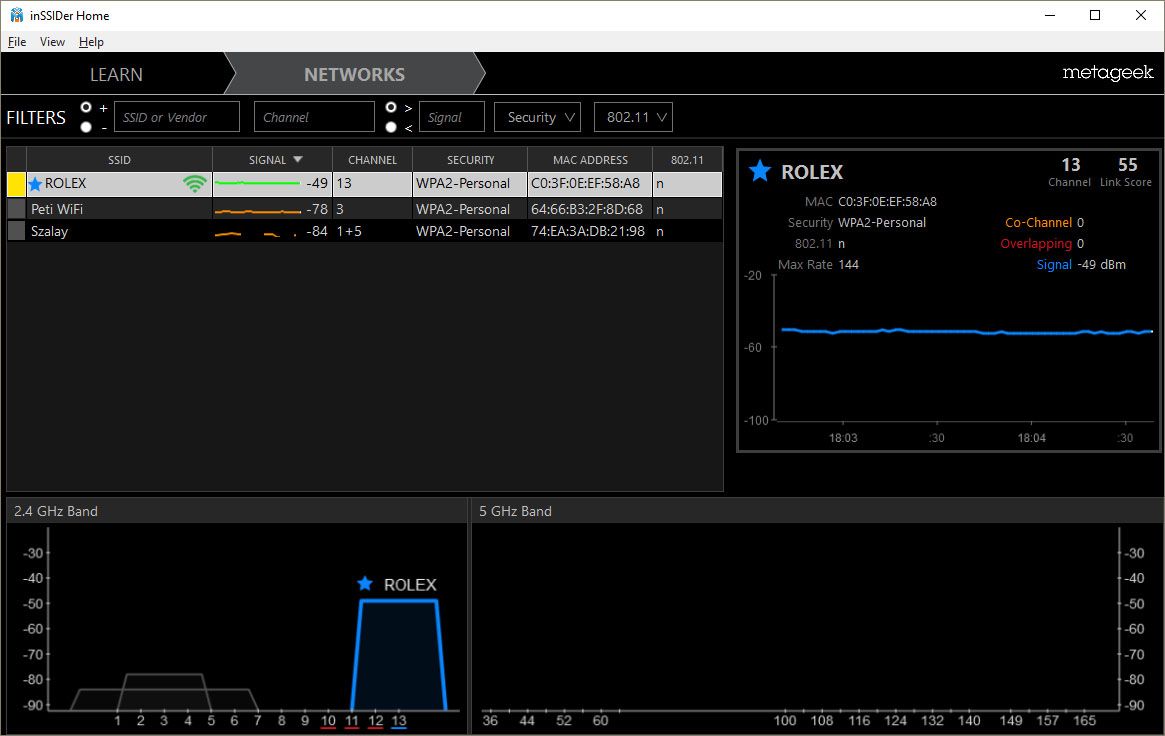Click the -78 signal value for Peti WiFi
This screenshot has width=1165, height=736.
(317, 209)
